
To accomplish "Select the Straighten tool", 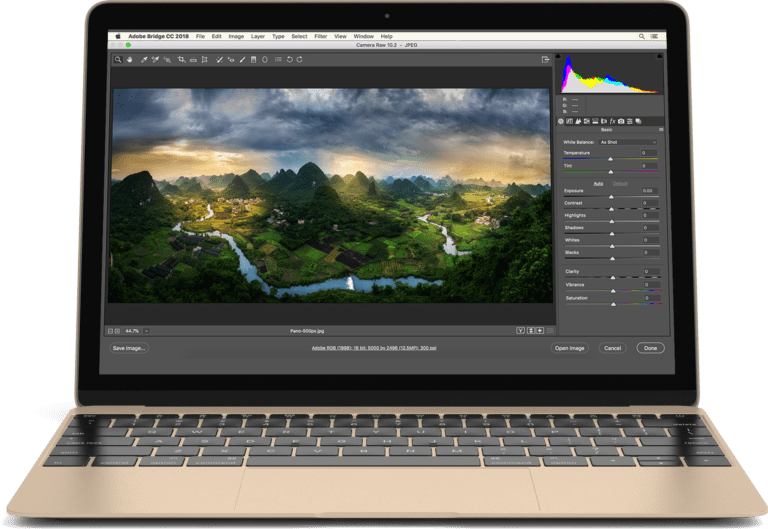I will (193, 60).
